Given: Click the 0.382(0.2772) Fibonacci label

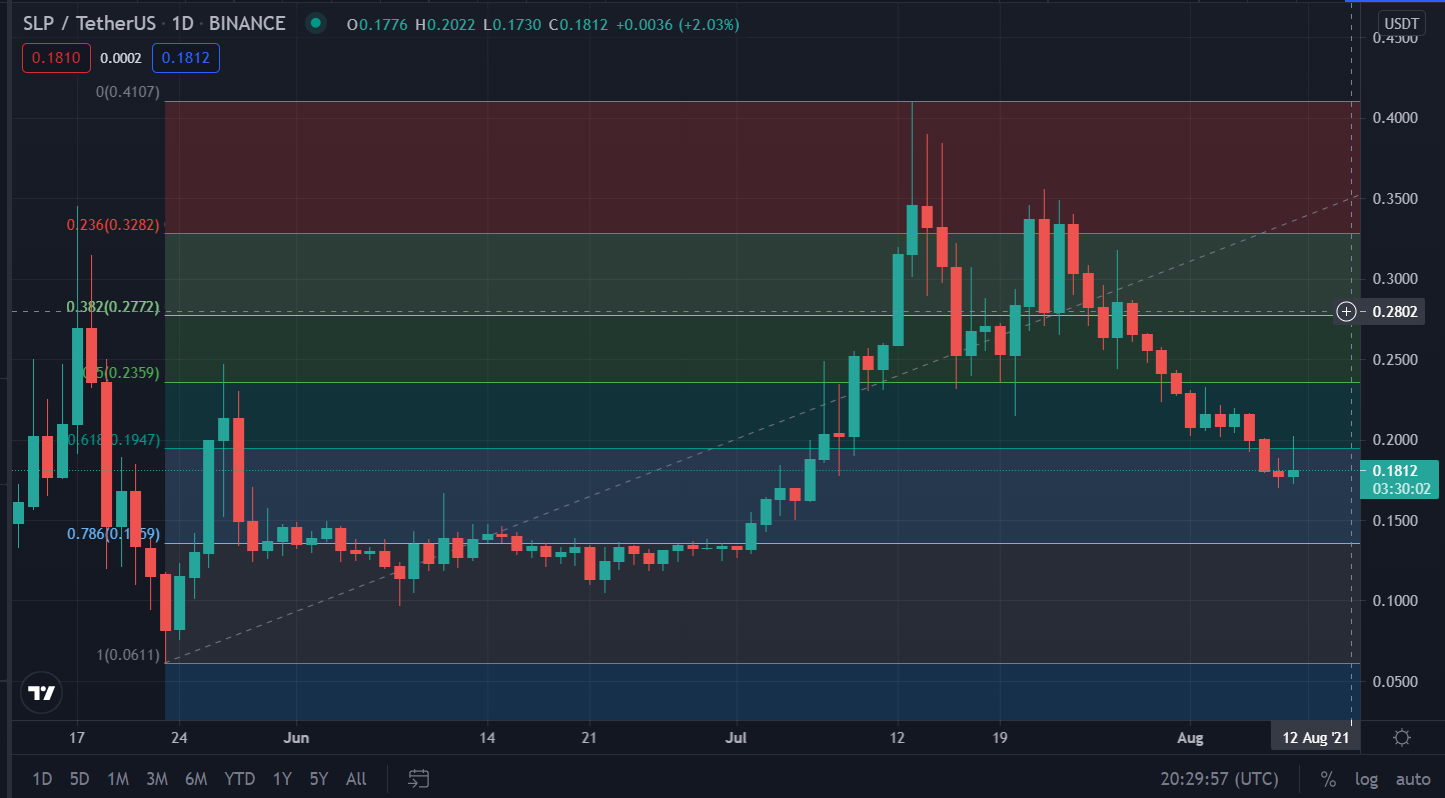Looking at the screenshot, I should pyautogui.click(x=113, y=307).
